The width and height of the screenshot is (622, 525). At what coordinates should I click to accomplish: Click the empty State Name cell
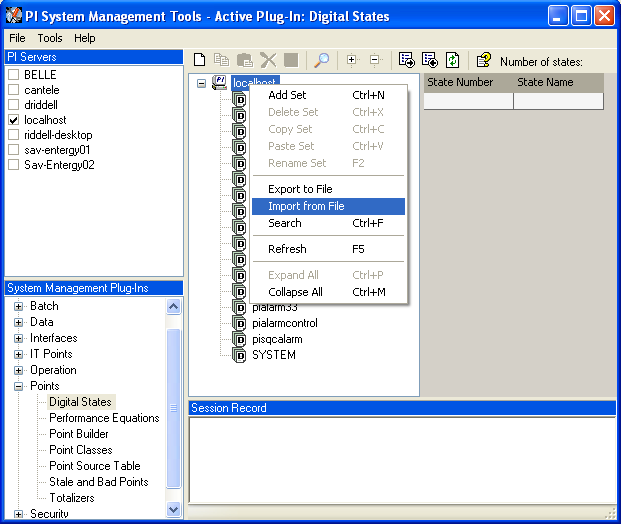point(559,101)
